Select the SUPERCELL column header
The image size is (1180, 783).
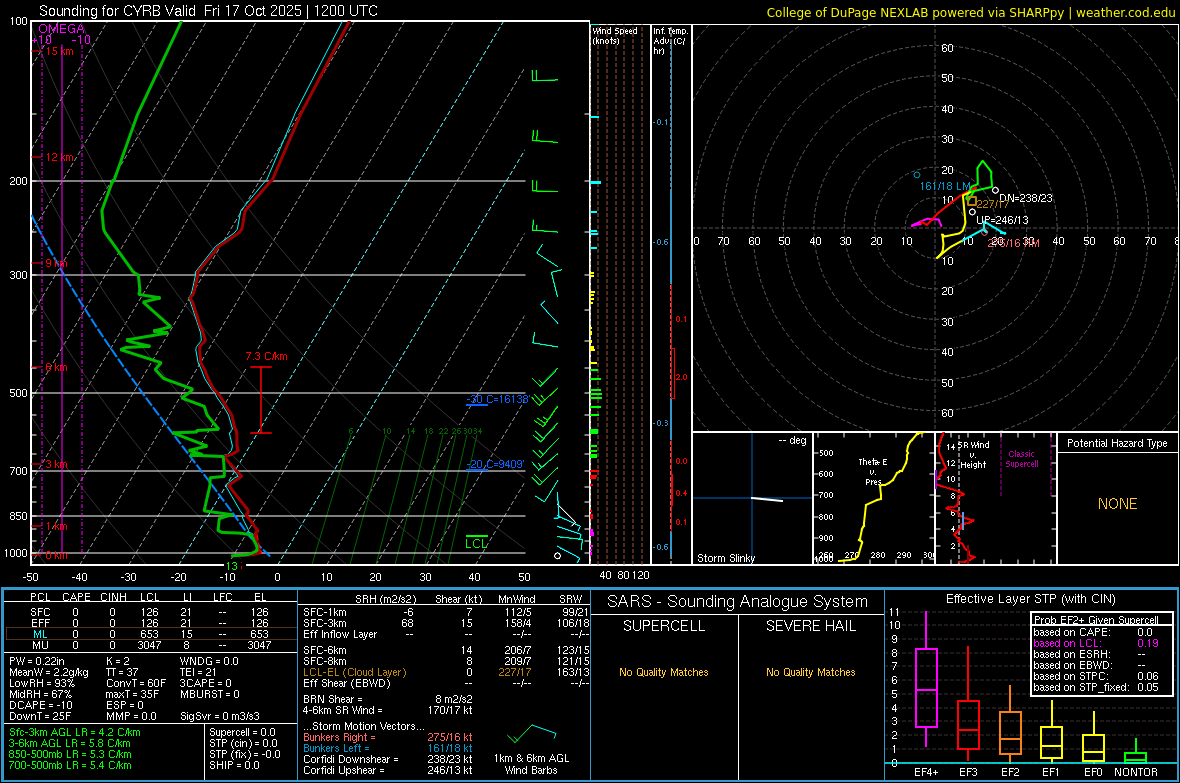664,626
